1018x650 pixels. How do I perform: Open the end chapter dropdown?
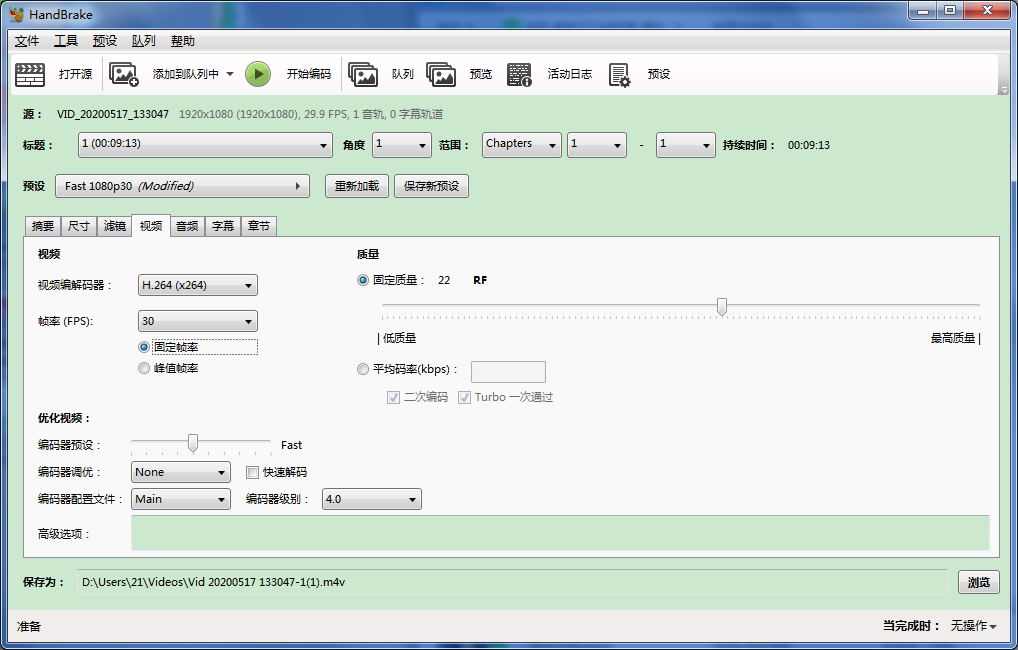686,145
